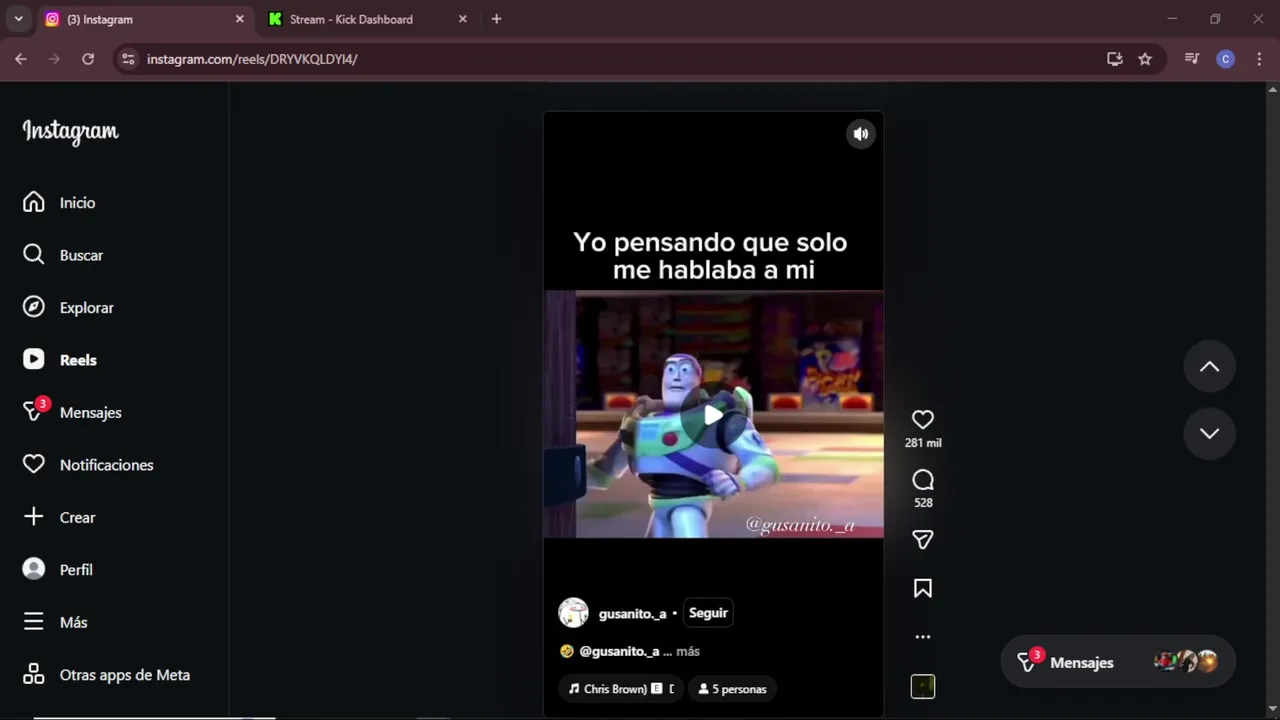Install app icon in address bar

coord(1114,59)
